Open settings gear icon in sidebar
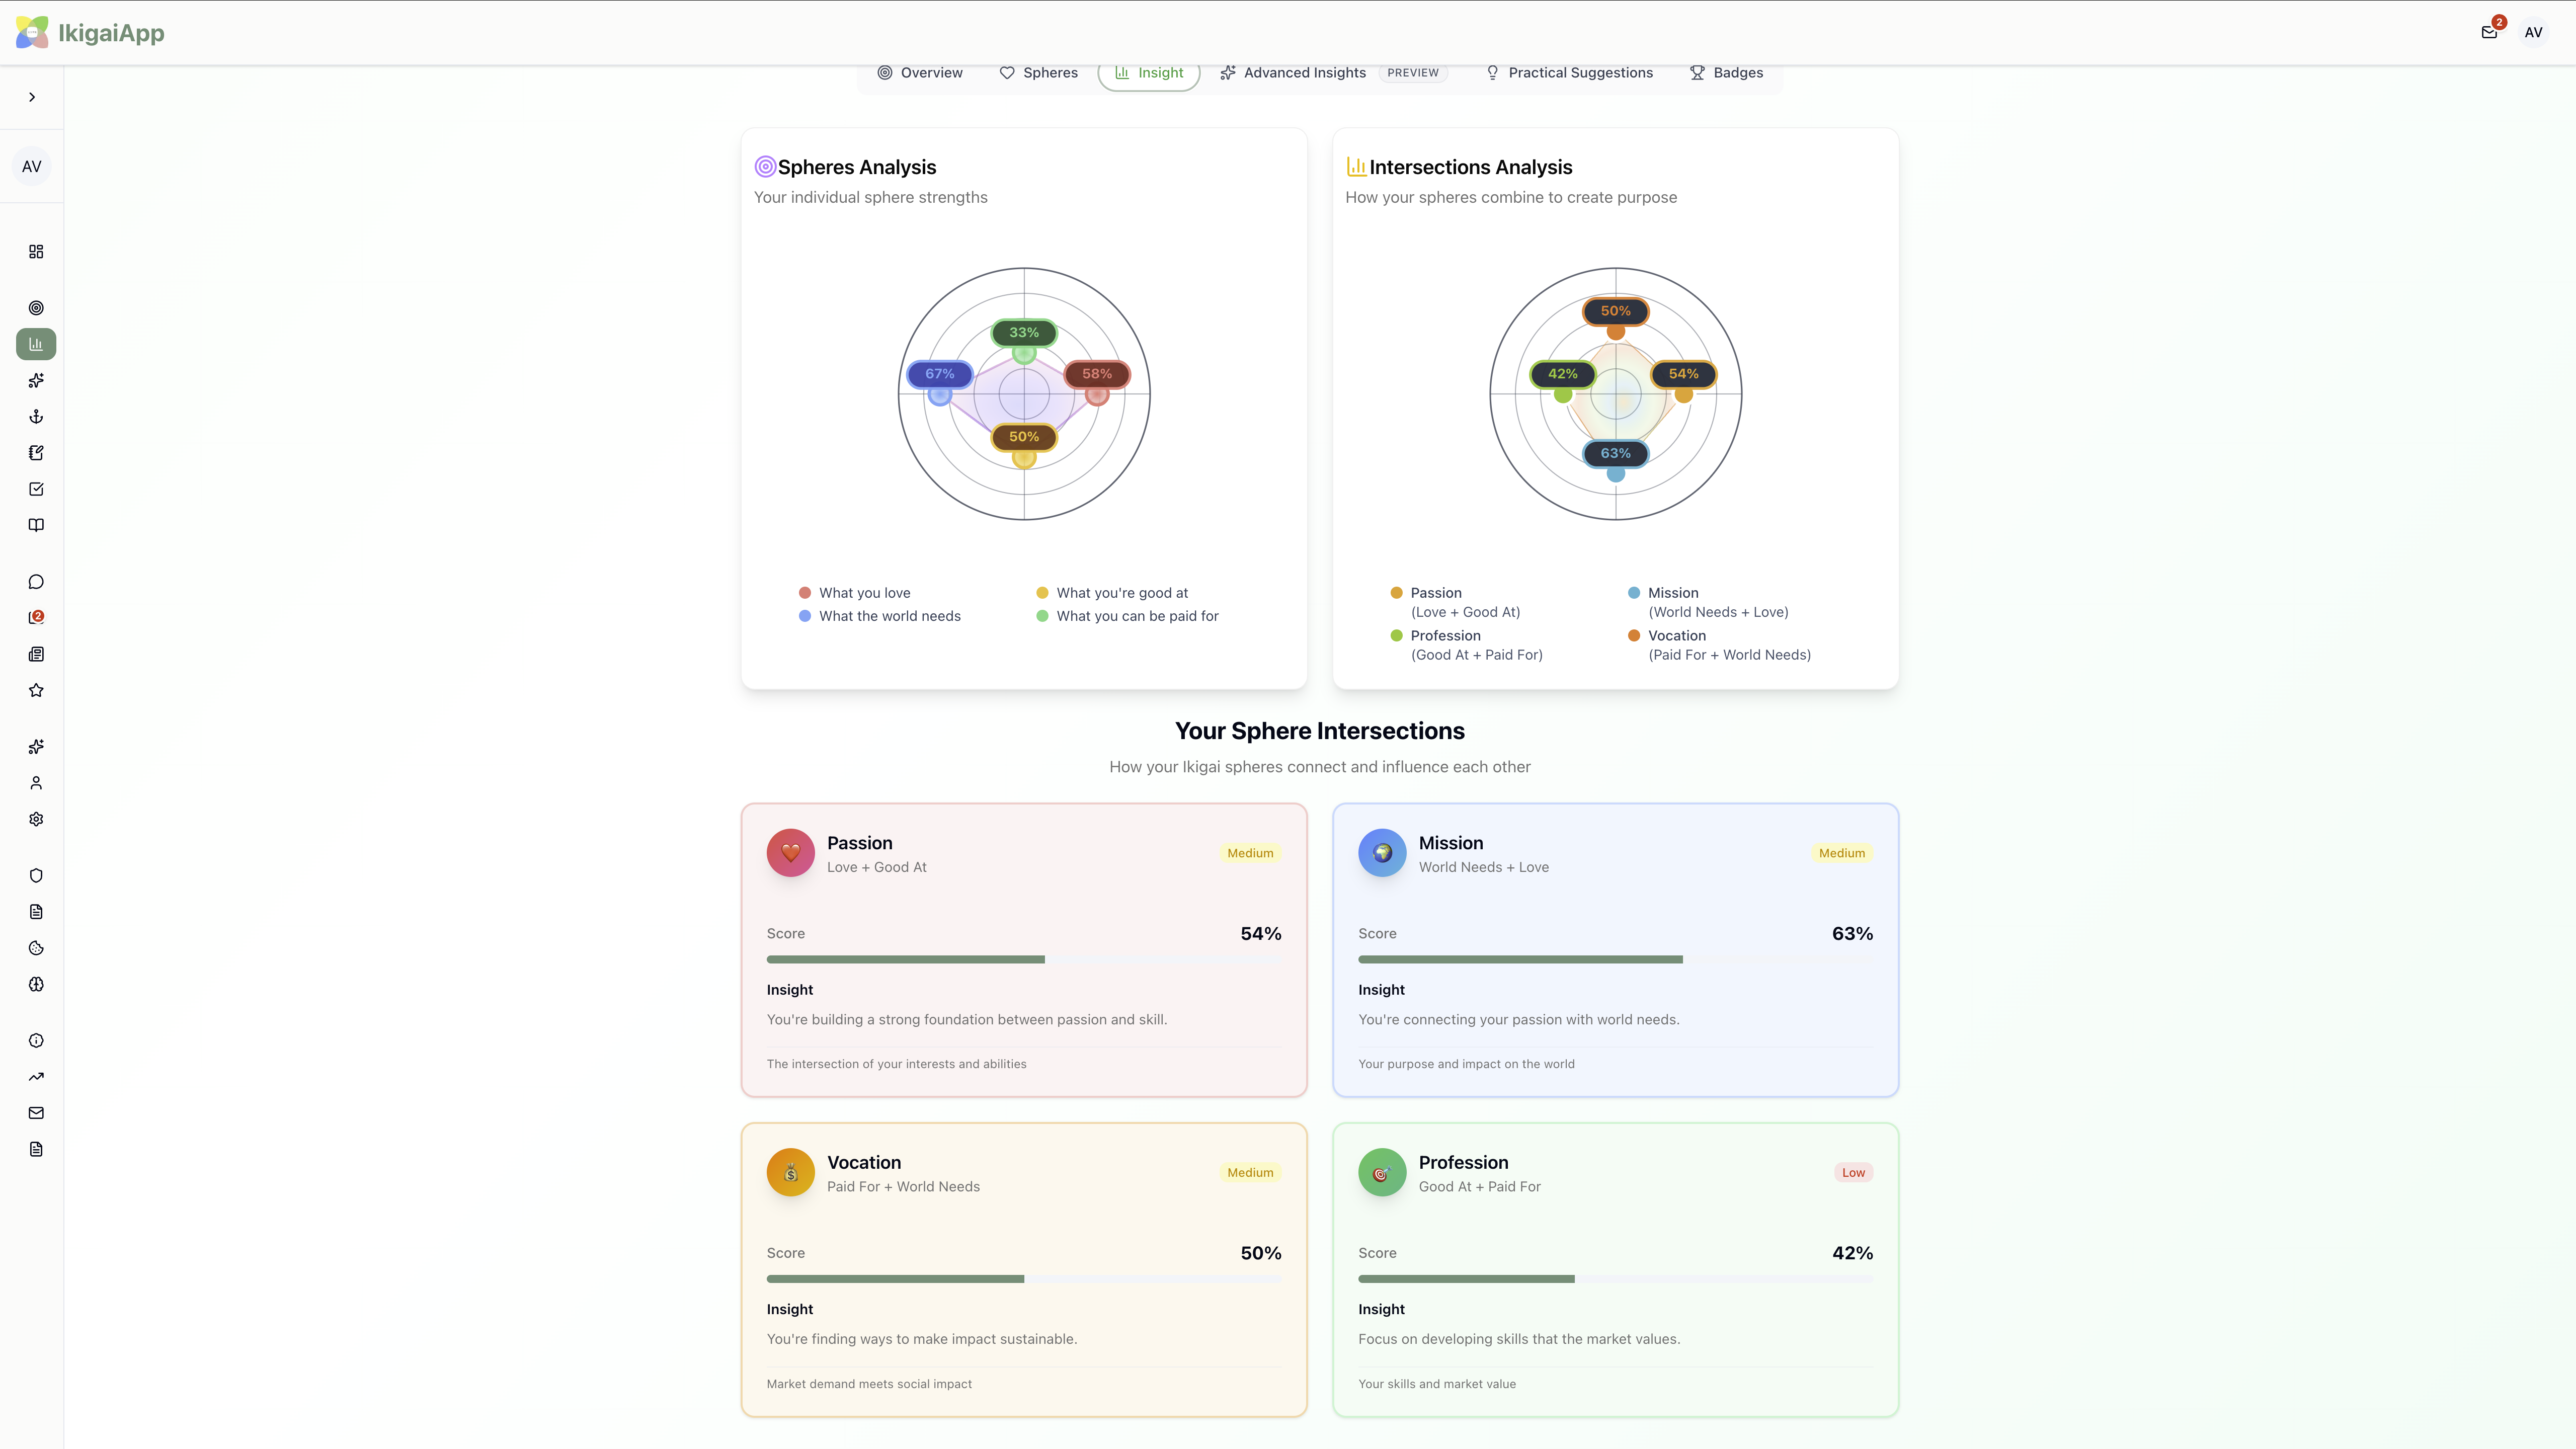The image size is (2576, 1449). (x=36, y=819)
